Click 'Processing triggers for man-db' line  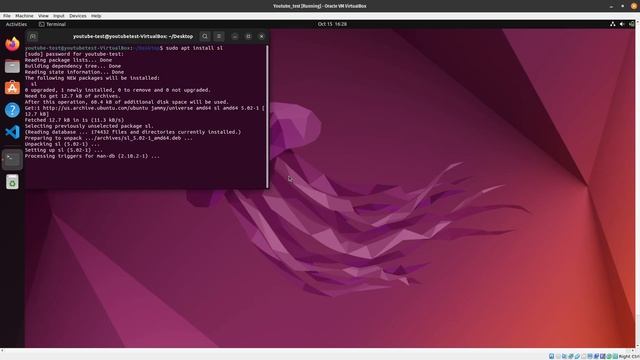point(92,156)
